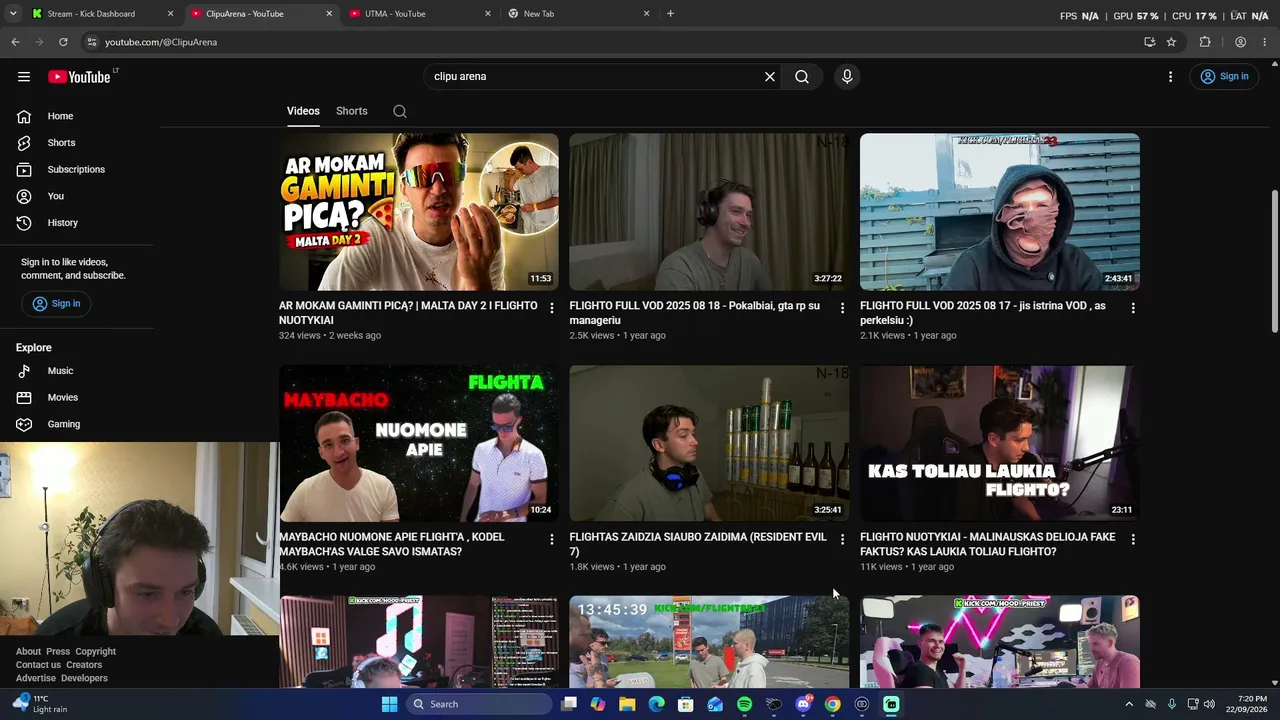Click the magnifier search button beside search box

tap(802, 77)
